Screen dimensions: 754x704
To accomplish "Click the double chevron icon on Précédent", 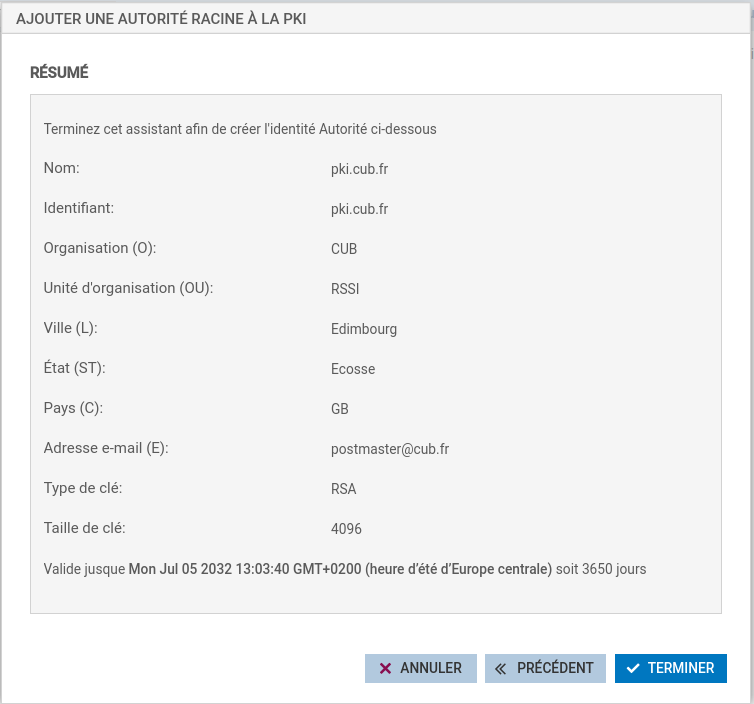I will click(501, 669).
